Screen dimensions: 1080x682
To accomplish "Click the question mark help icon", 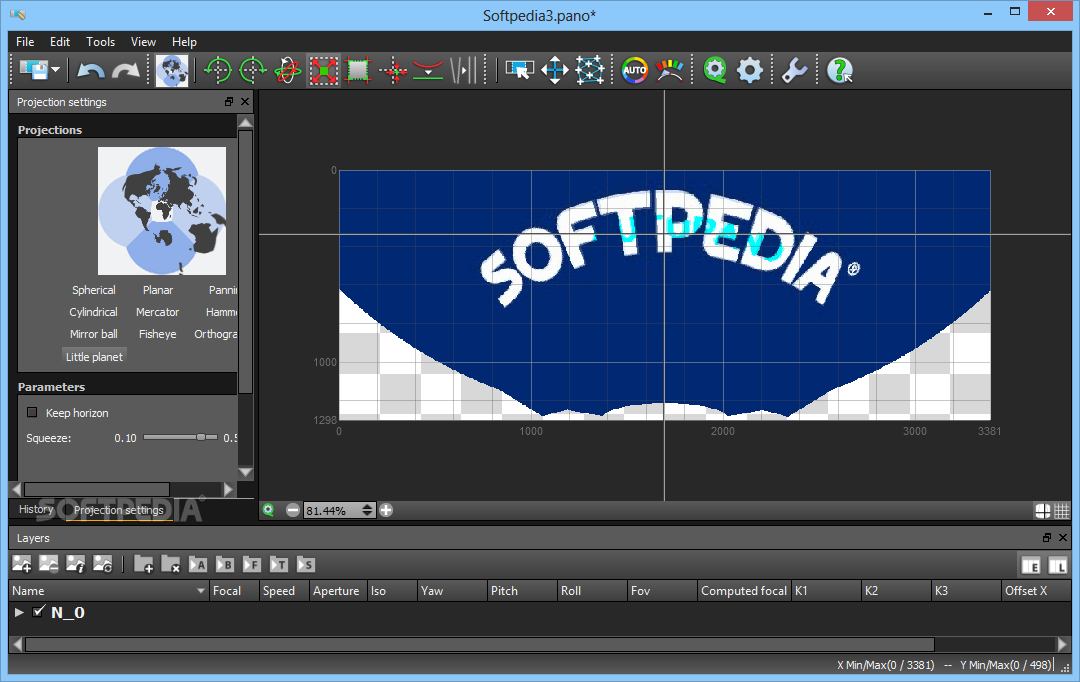I will coord(840,70).
